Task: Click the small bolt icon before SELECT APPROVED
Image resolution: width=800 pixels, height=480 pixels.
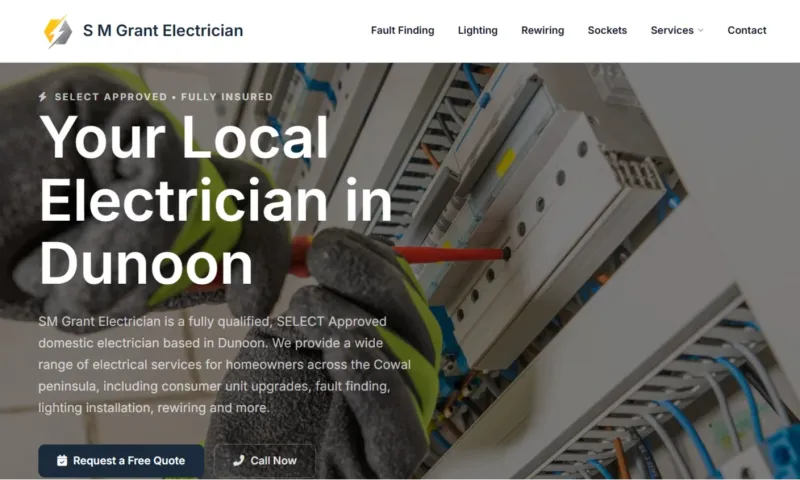Action: 43,96
